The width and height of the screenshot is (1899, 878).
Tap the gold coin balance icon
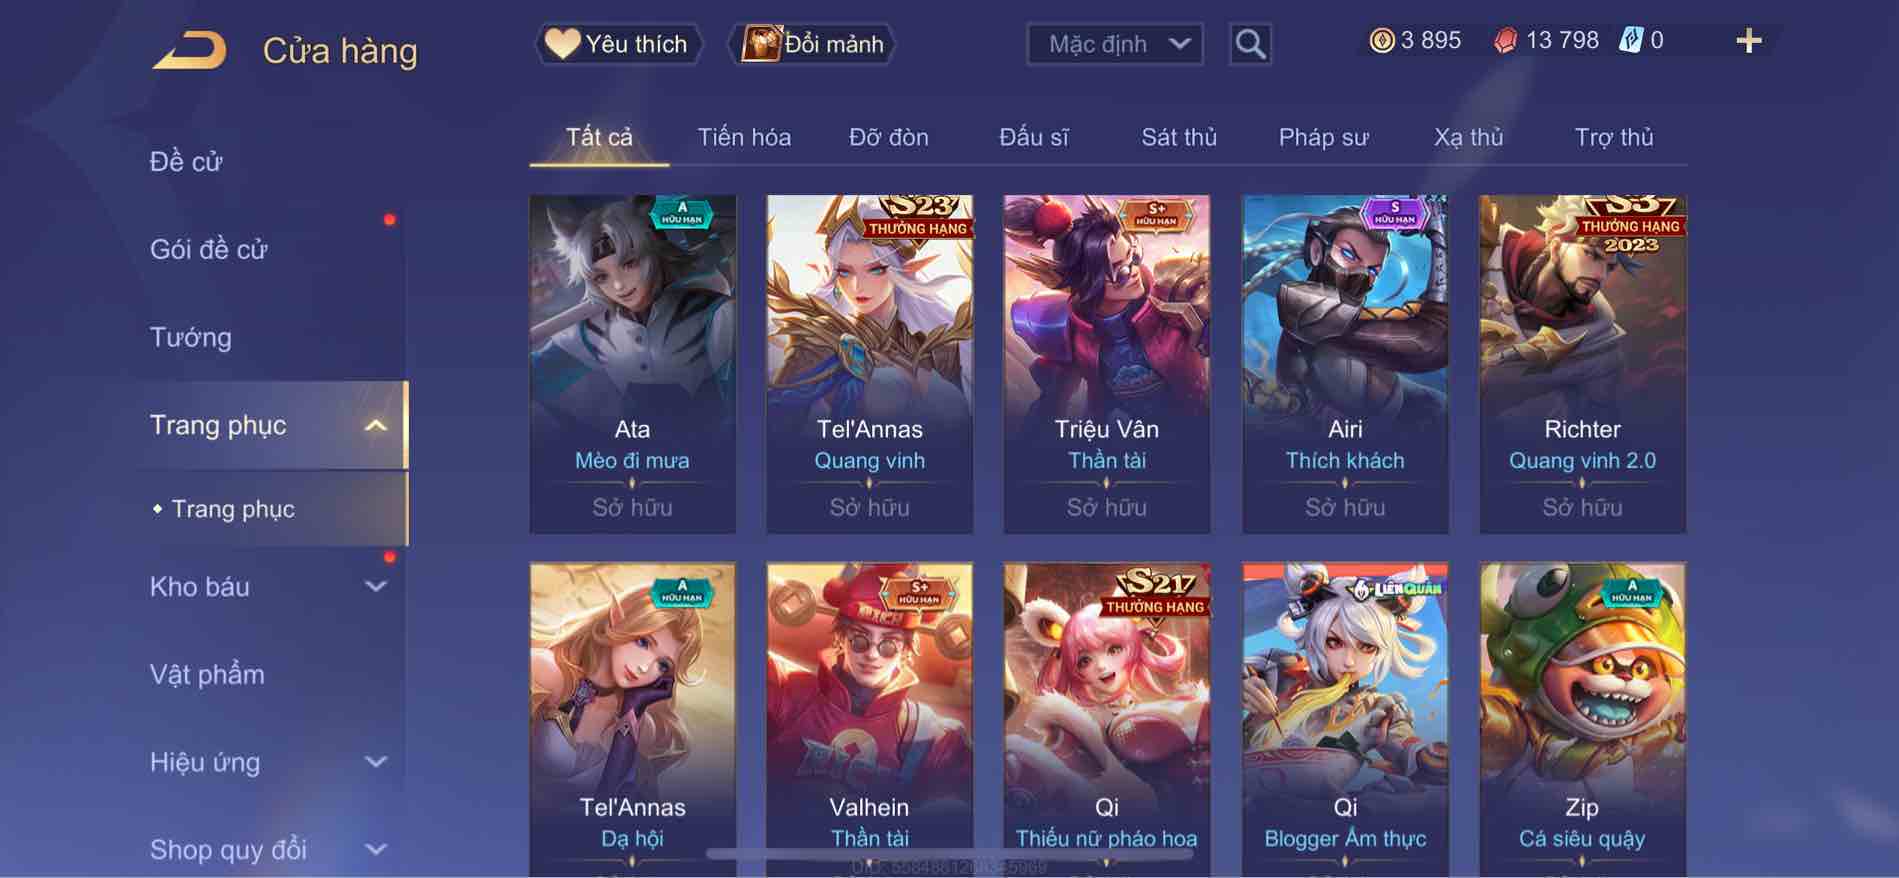coord(1381,41)
